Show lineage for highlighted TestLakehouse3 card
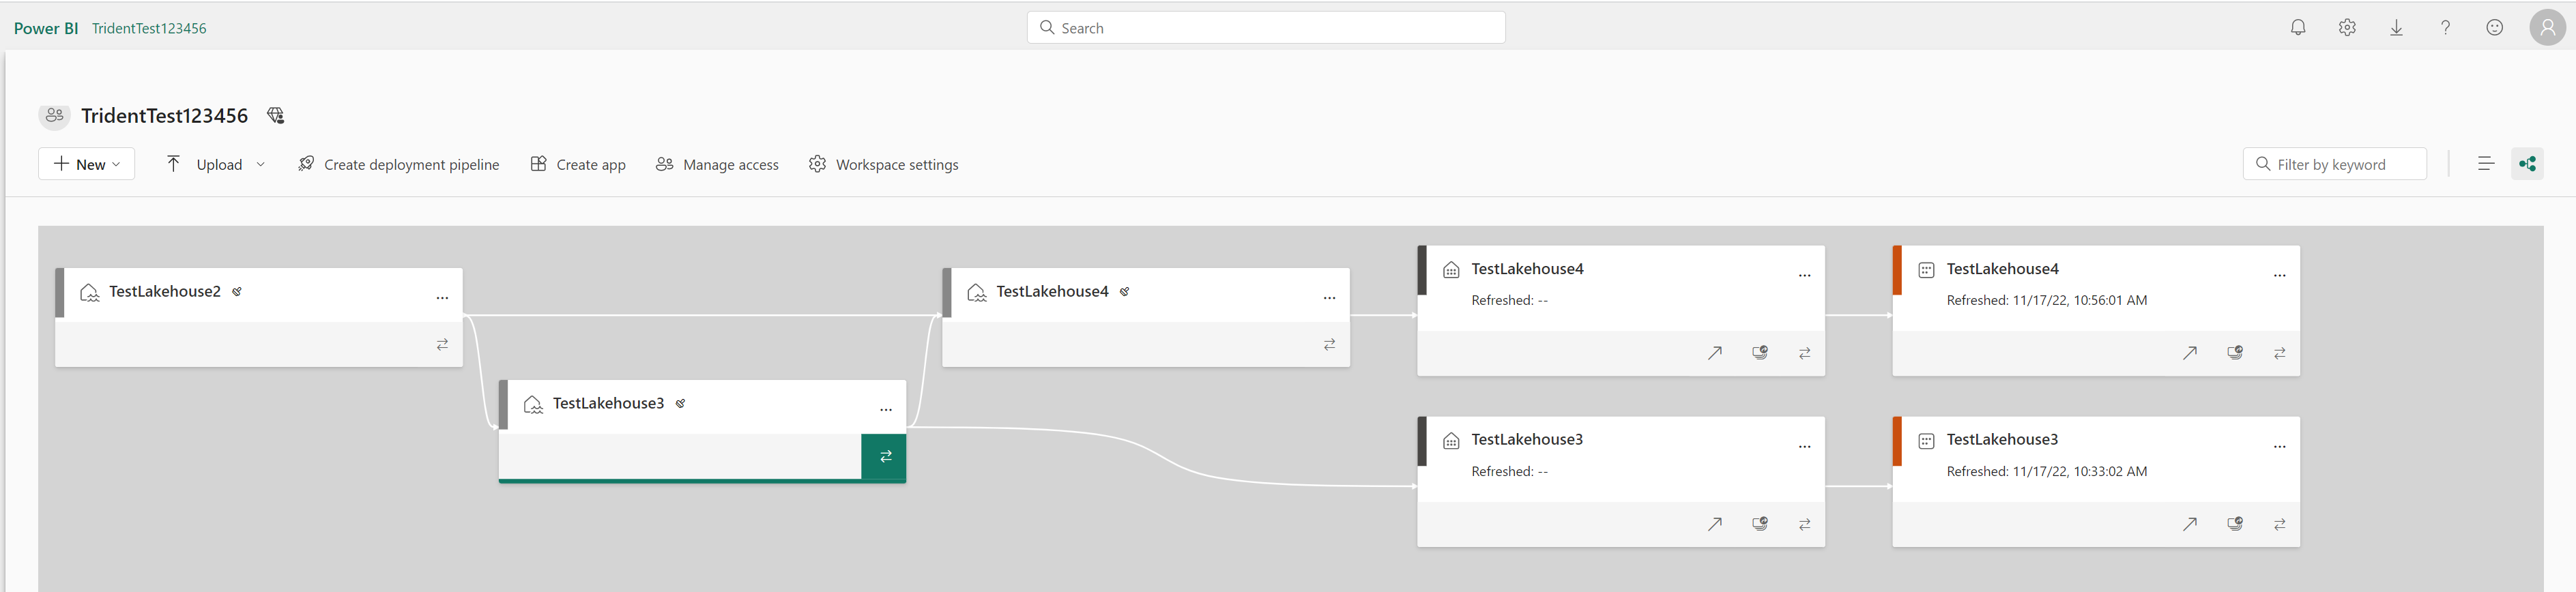 click(885, 457)
